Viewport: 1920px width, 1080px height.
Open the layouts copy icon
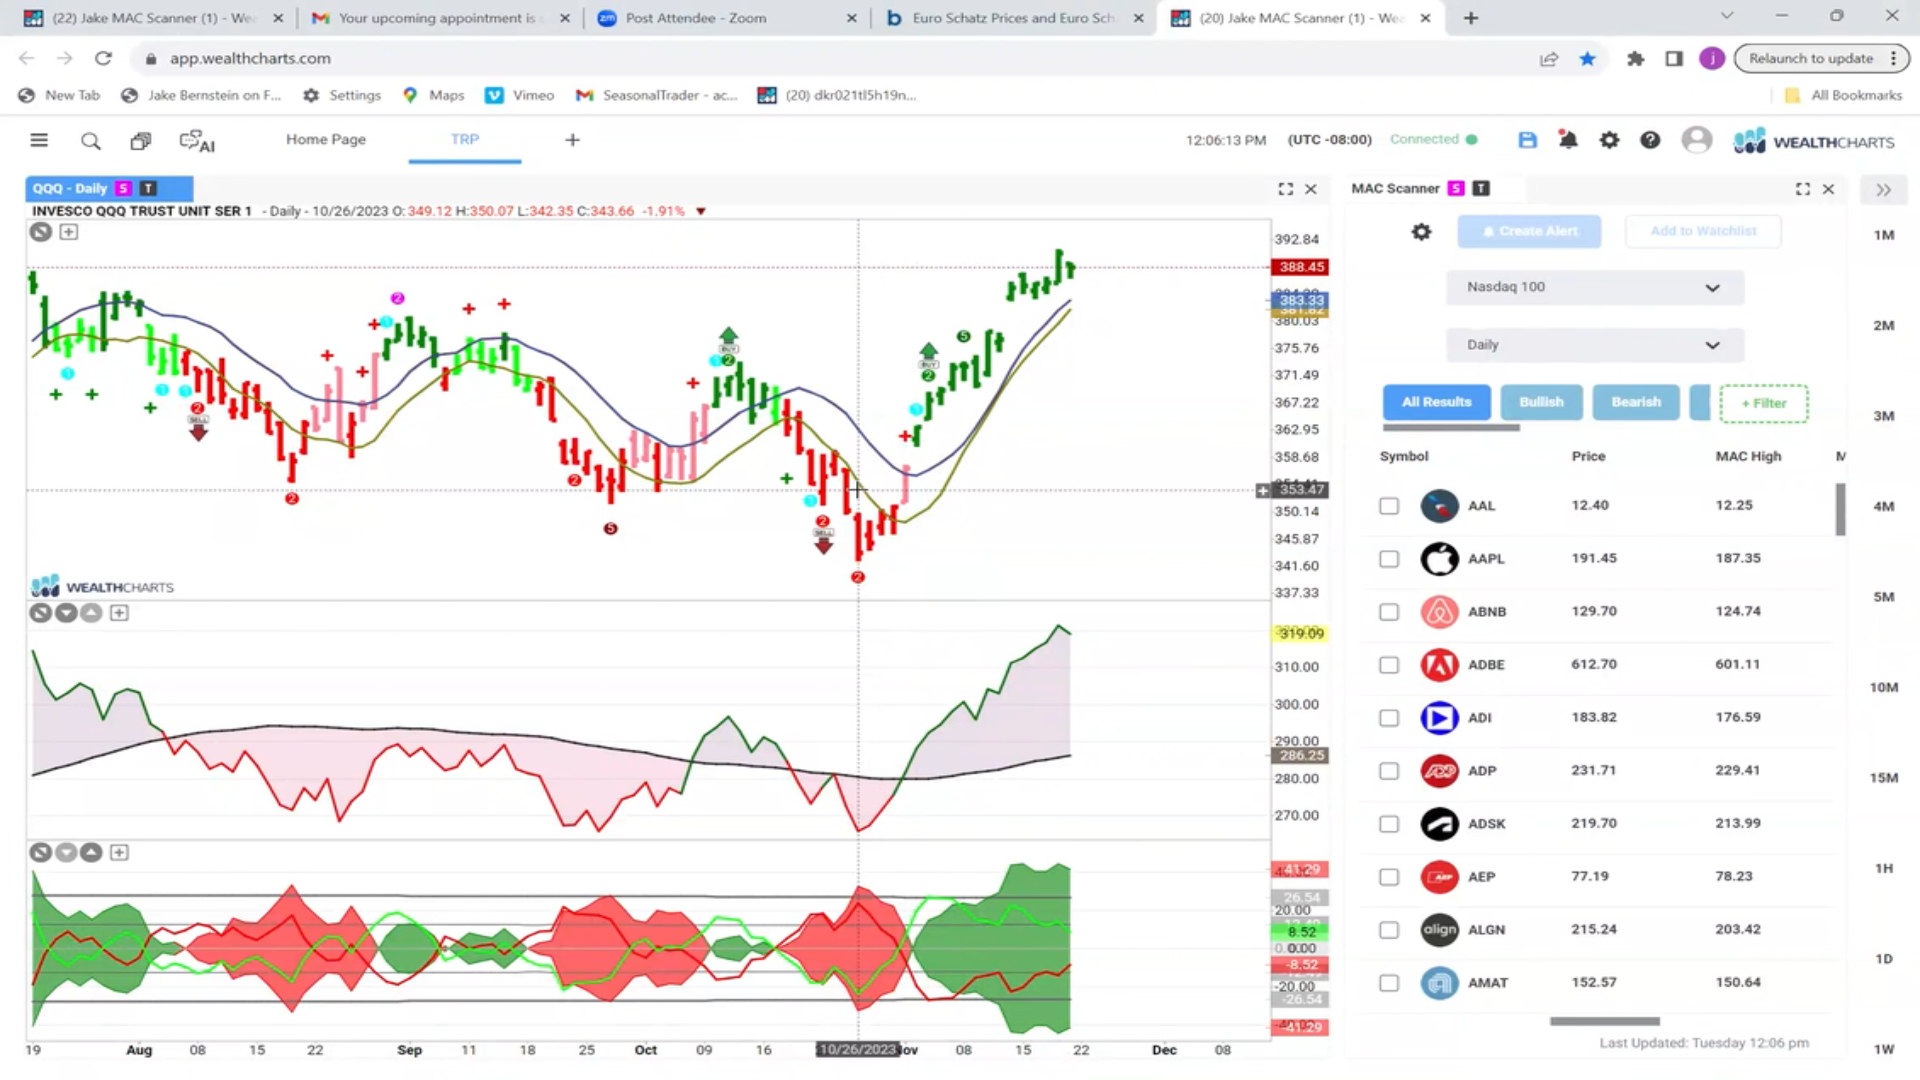tap(141, 141)
